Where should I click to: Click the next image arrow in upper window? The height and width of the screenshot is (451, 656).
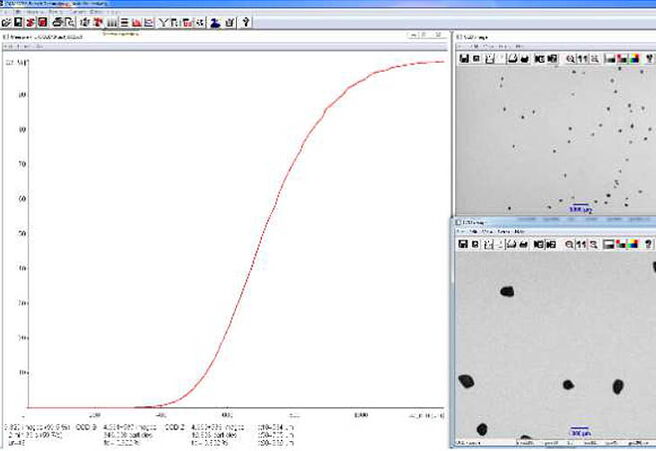[552, 59]
